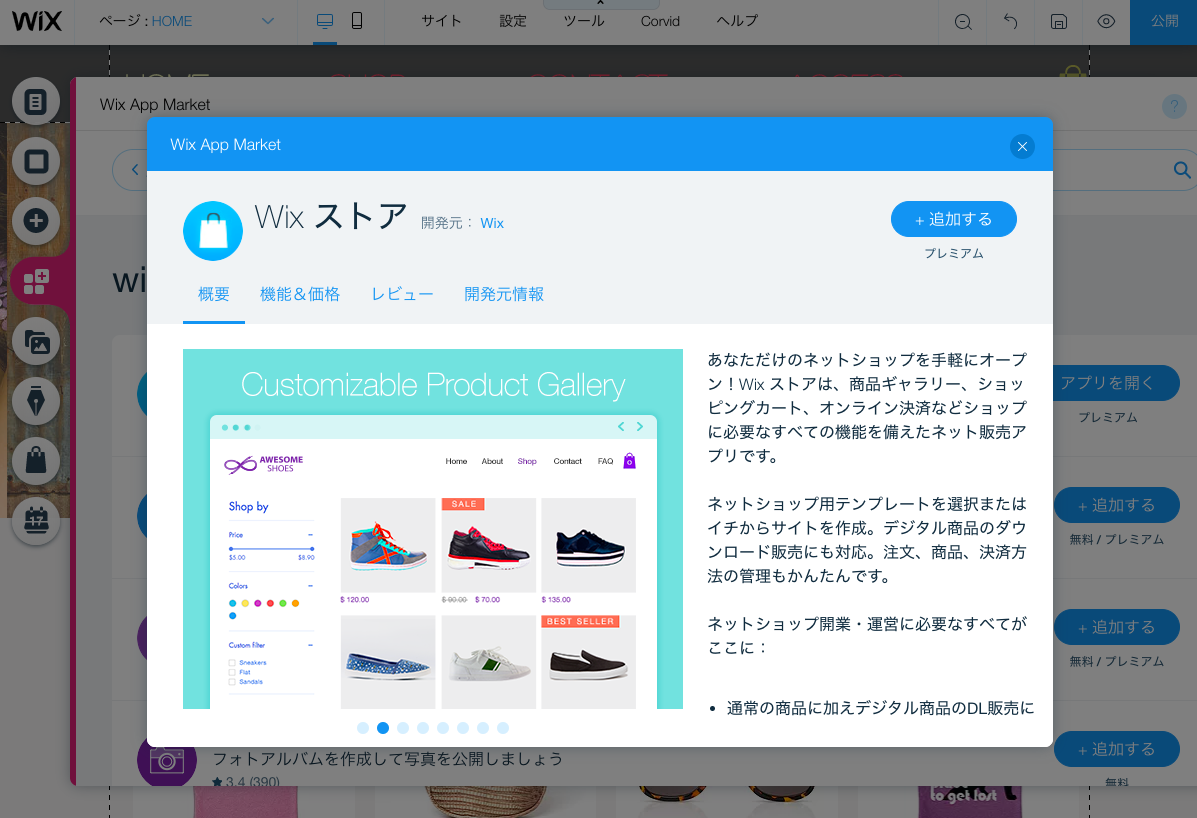
Task: Click the App Market help question icon
Action: click(1173, 106)
